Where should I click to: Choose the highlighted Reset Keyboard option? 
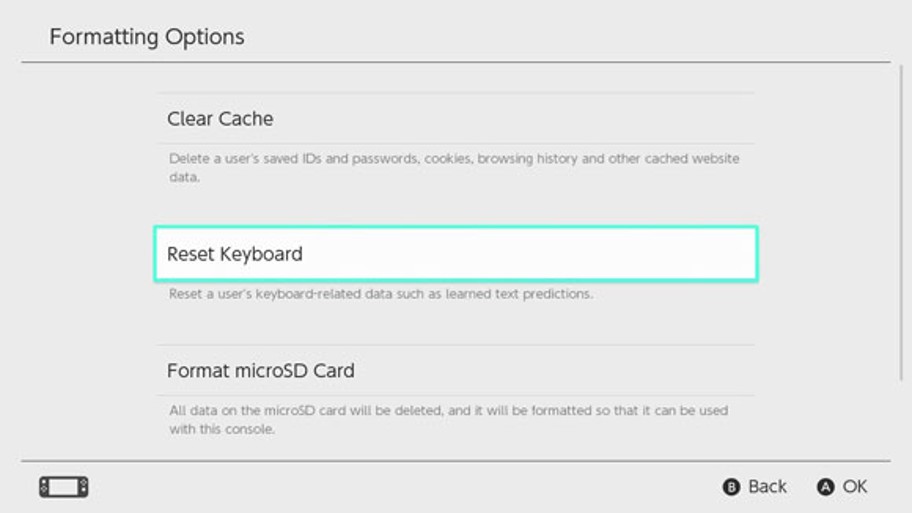[456, 254]
